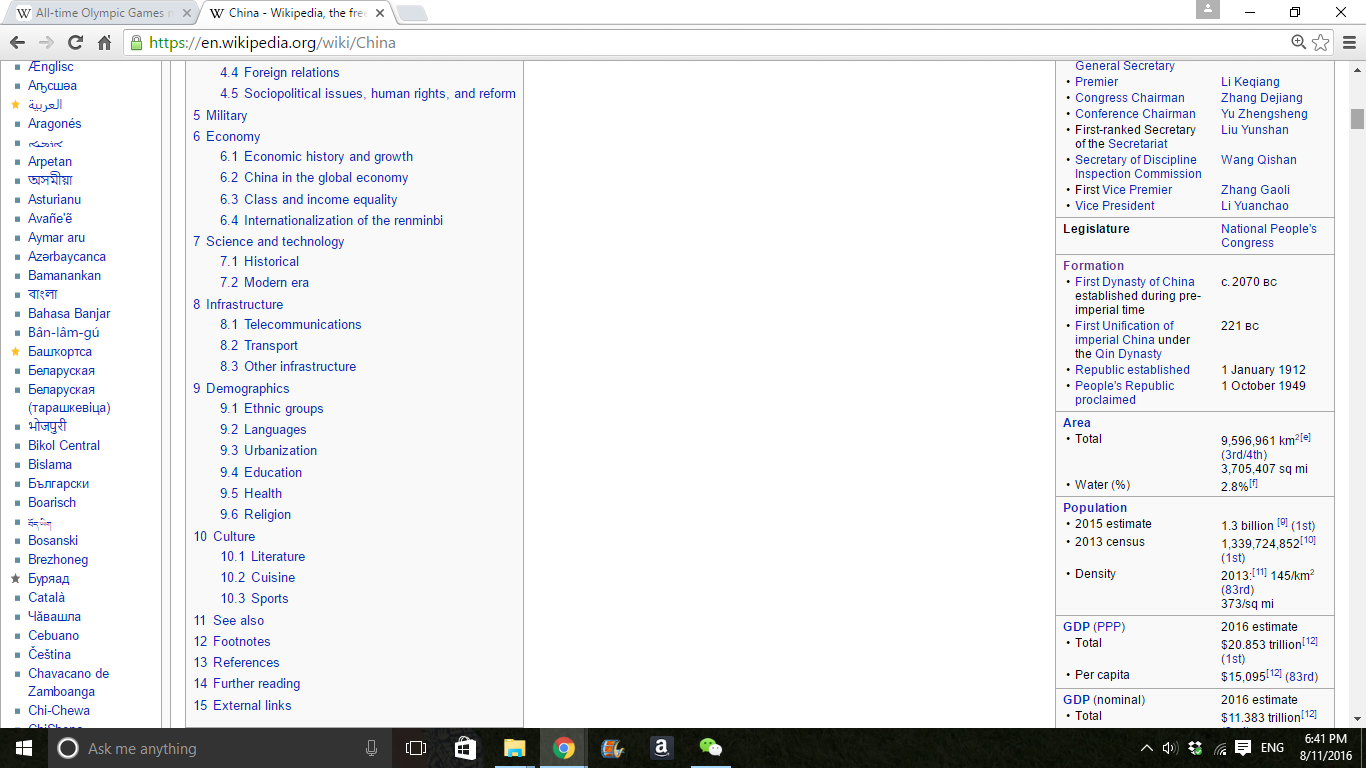This screenshot has width=1366, height=768.
Task: Show hidden system tray icons
Action: (1146, 748)
